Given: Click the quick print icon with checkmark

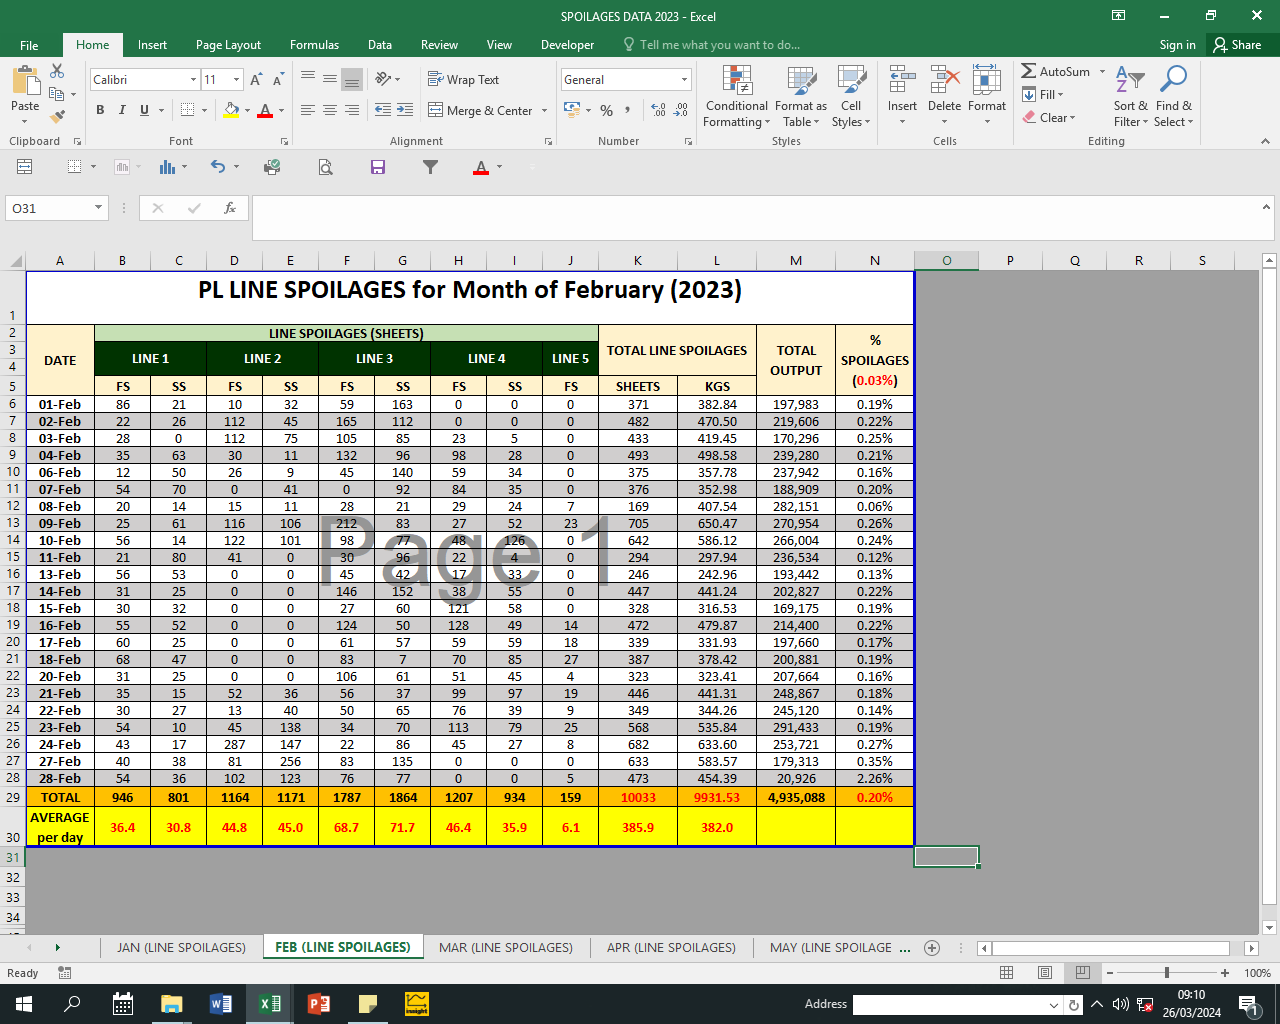Looking at the screenshot, I should (x=271, y=167).
